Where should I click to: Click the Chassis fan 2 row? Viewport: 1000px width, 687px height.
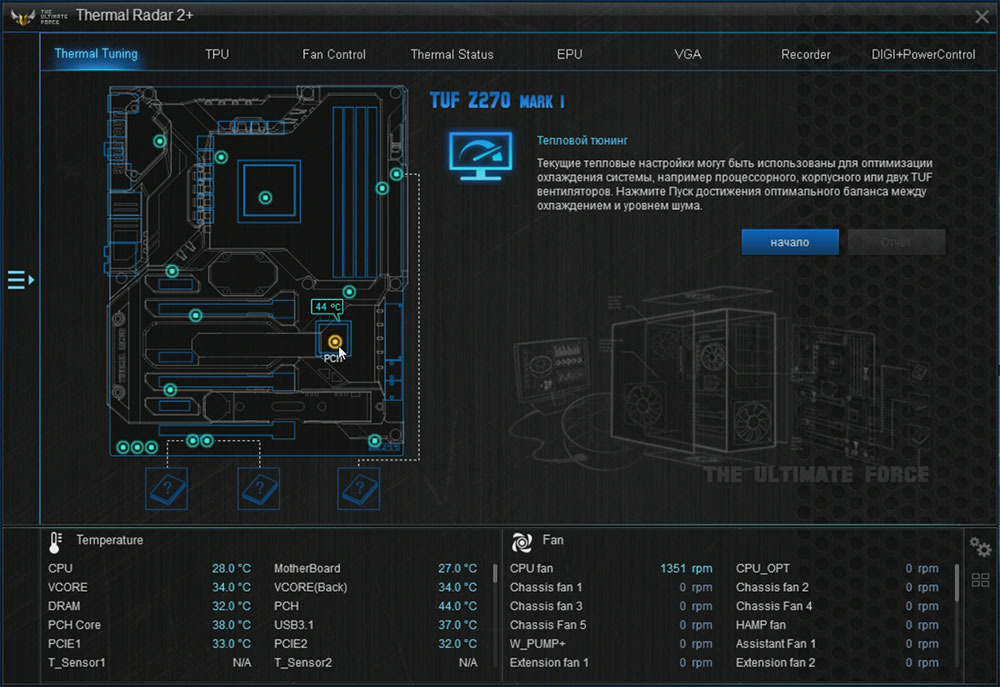pos(837,587)
